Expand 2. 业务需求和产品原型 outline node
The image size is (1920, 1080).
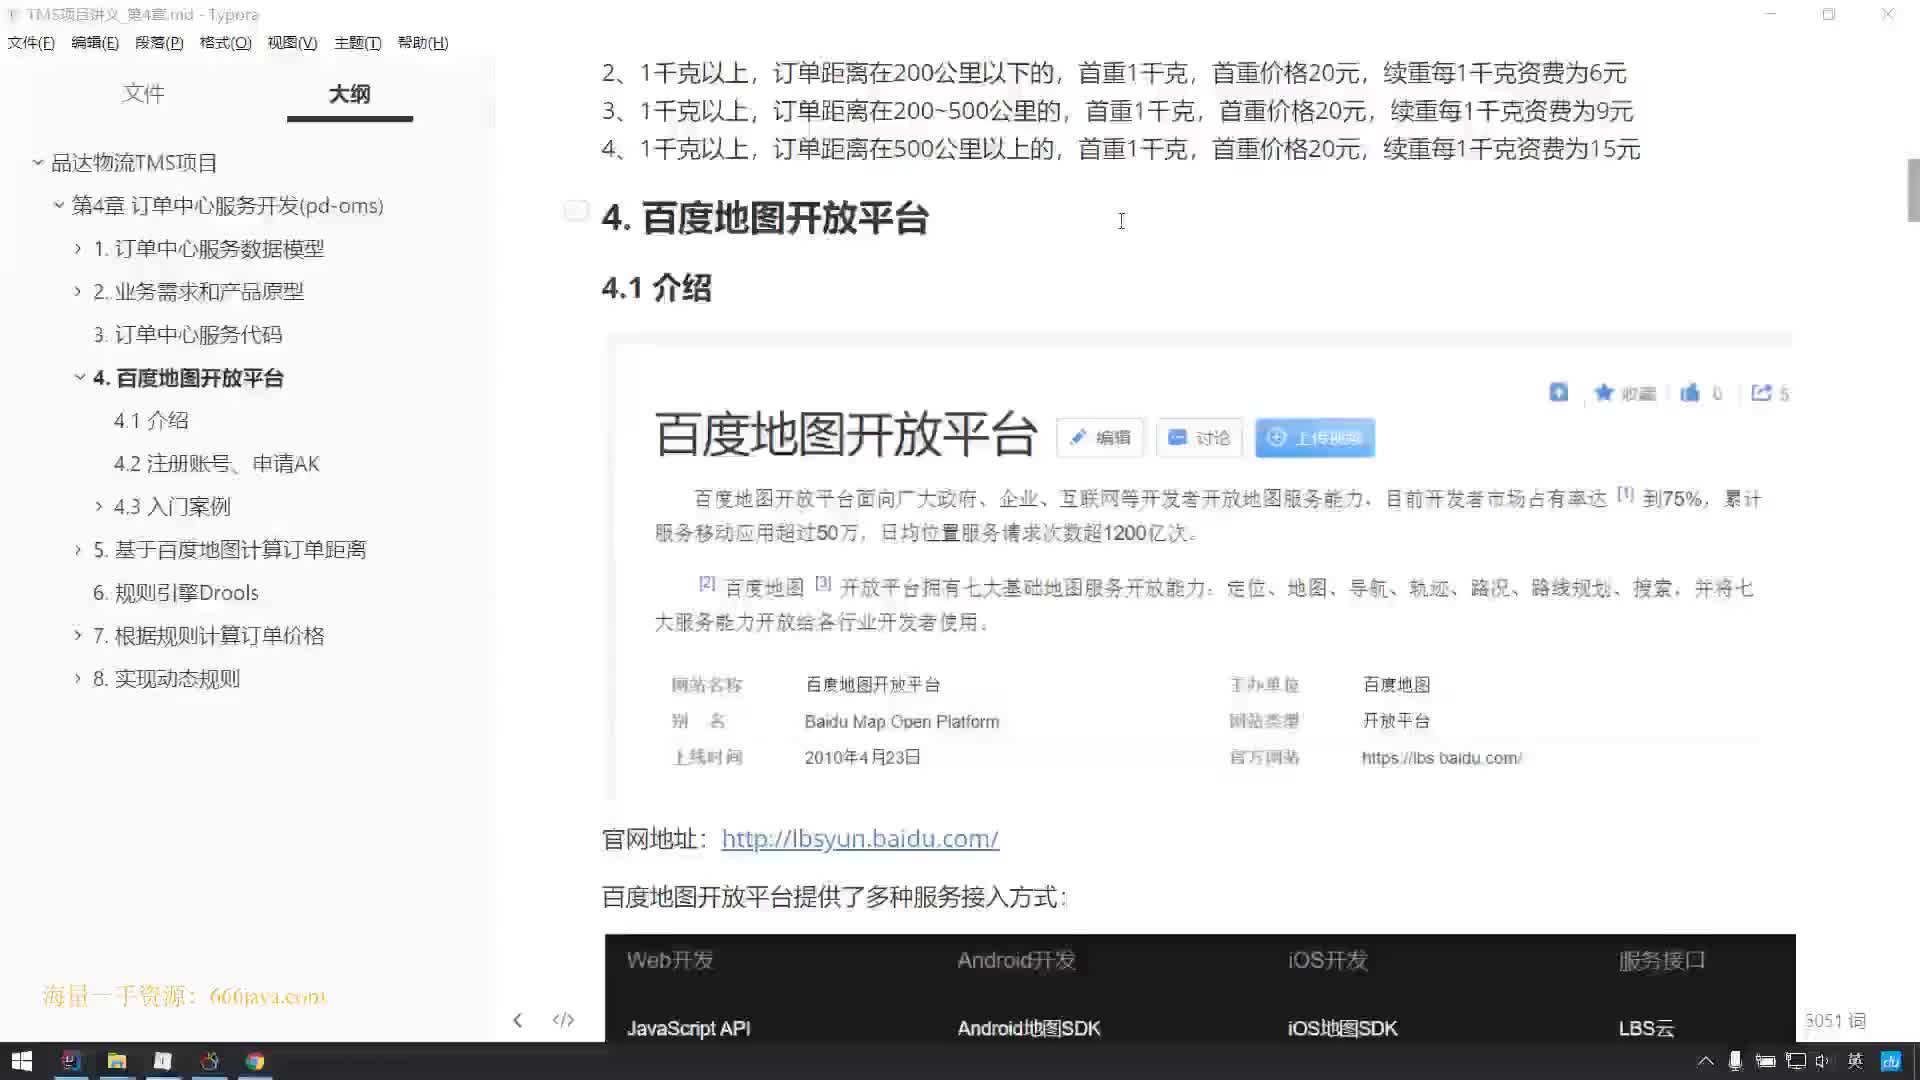[x=78, y=291]
